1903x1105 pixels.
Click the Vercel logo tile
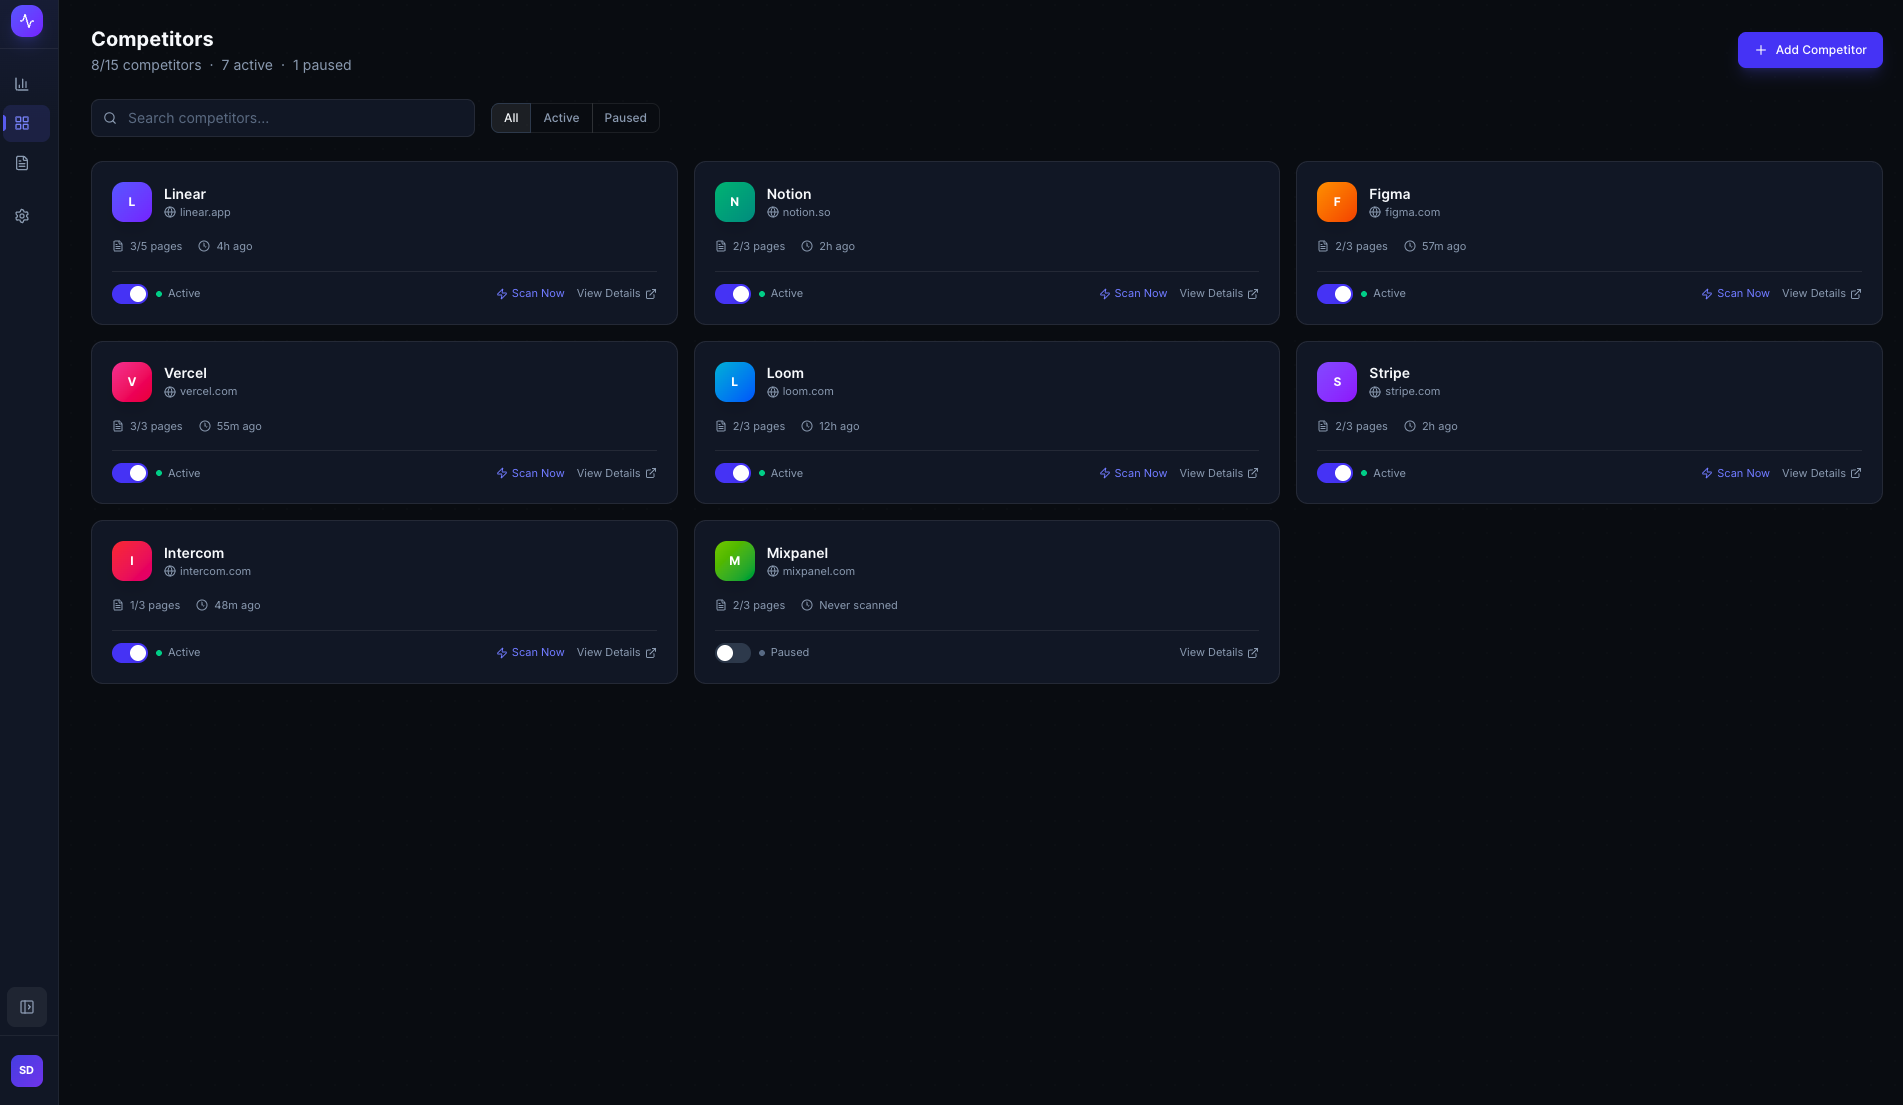[x=132, y=382]
